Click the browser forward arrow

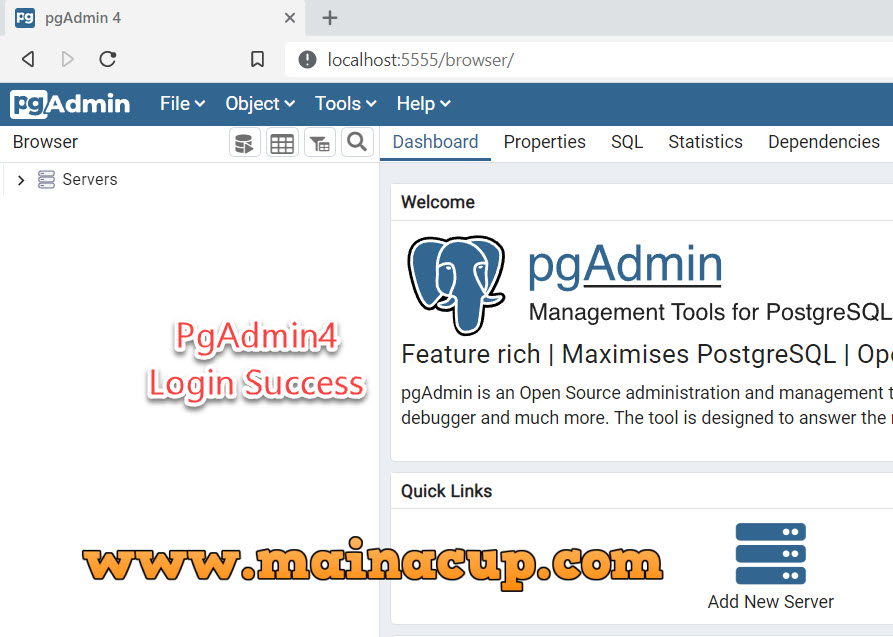click(x=67, y=59)
